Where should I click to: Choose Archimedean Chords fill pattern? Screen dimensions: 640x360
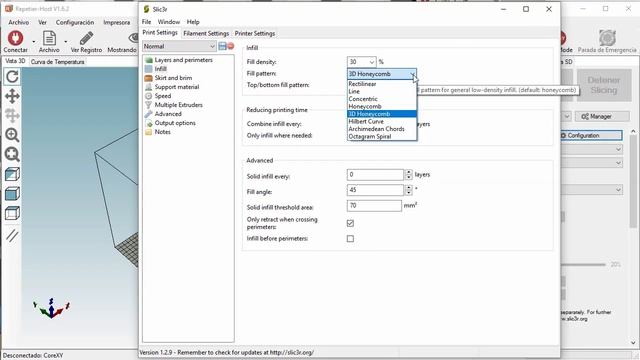click(x=382, y=129)
